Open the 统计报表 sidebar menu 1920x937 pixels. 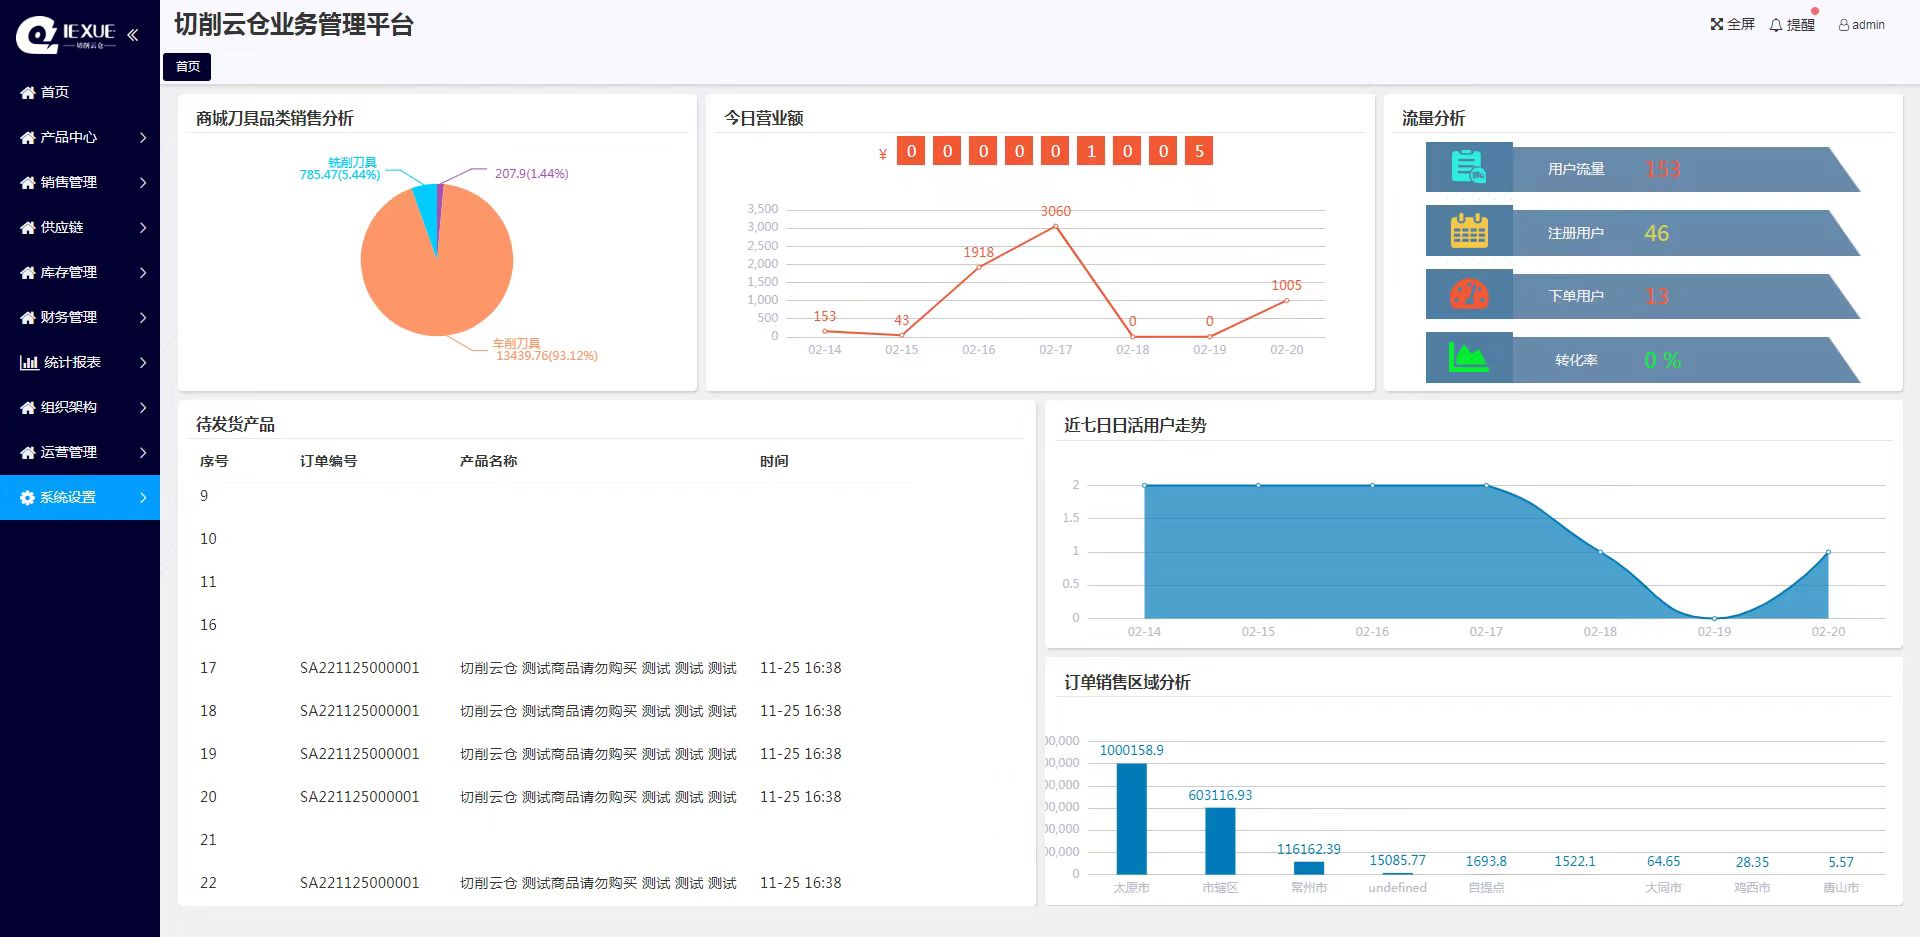[x=80, y=362]
